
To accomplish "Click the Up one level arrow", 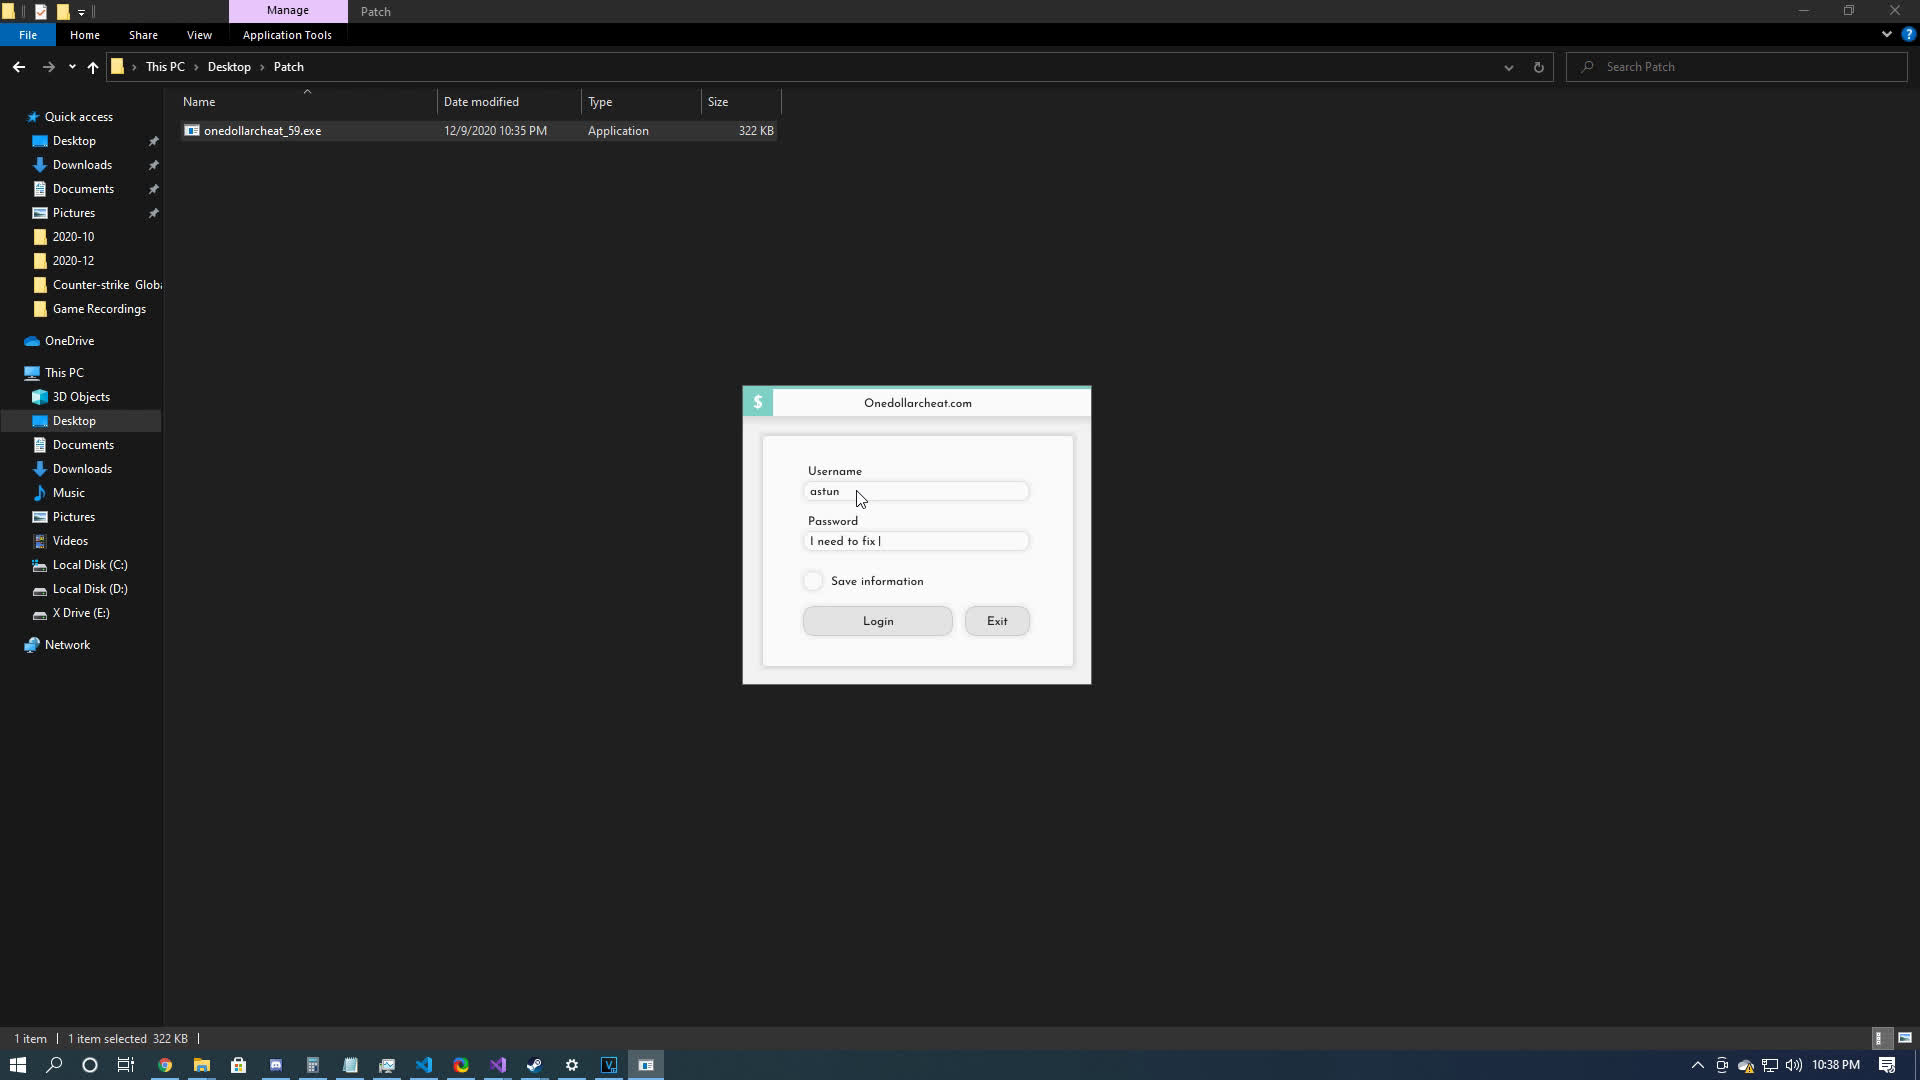I will coord(92,67).
